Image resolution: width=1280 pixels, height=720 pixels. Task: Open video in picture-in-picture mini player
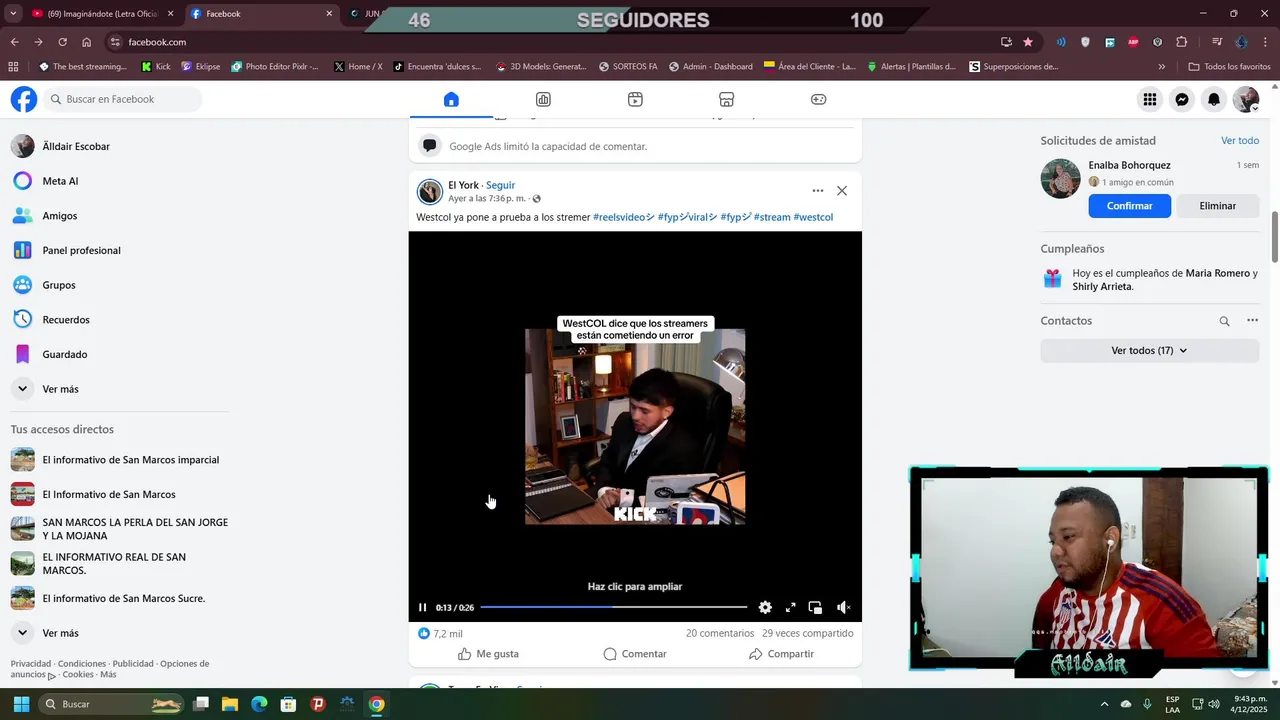(815, 607)
